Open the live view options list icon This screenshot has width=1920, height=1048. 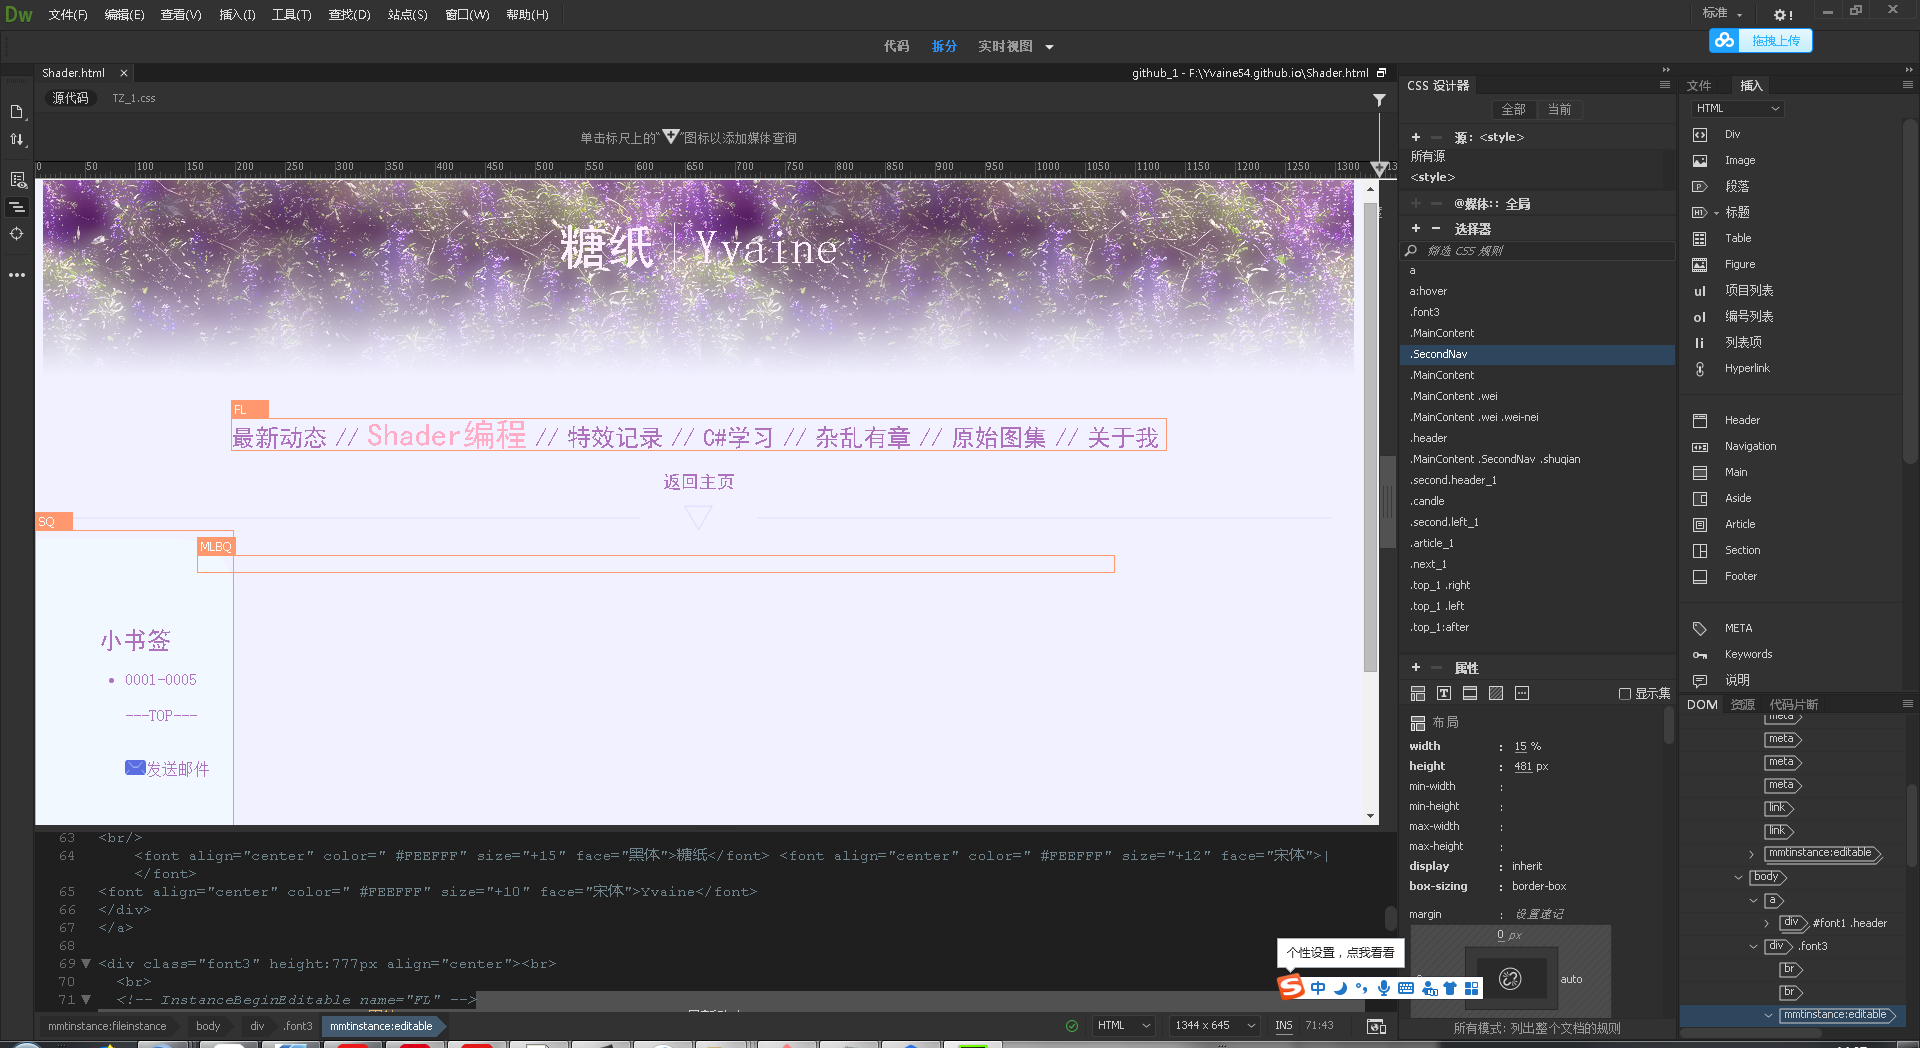coord(17,180)
